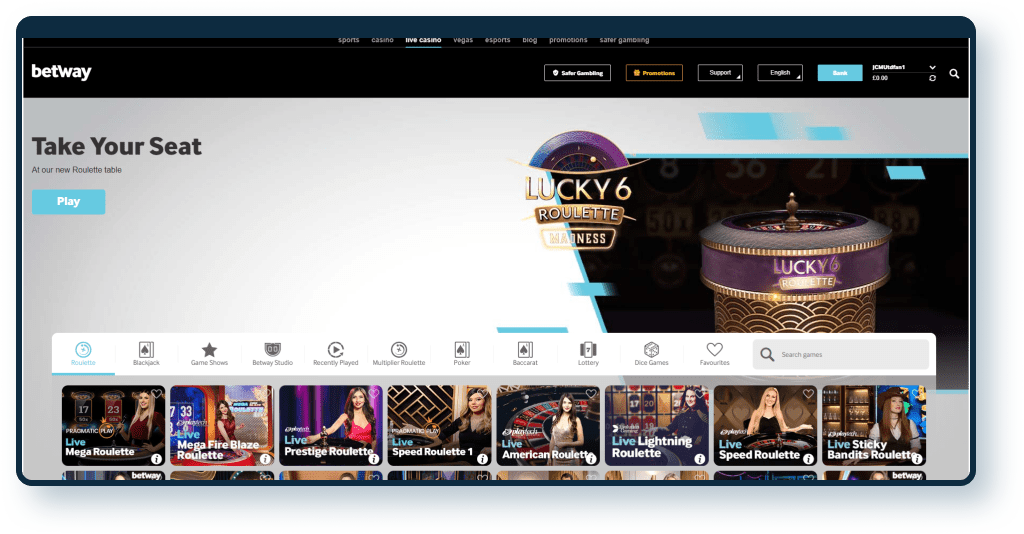Click the search magnifier in the header
1024x534 pixels.
[x=954, y=73]
